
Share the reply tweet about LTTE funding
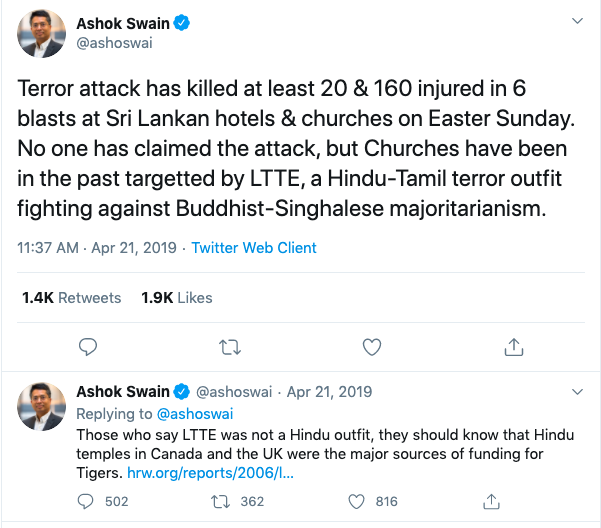(x=491, y=501)
